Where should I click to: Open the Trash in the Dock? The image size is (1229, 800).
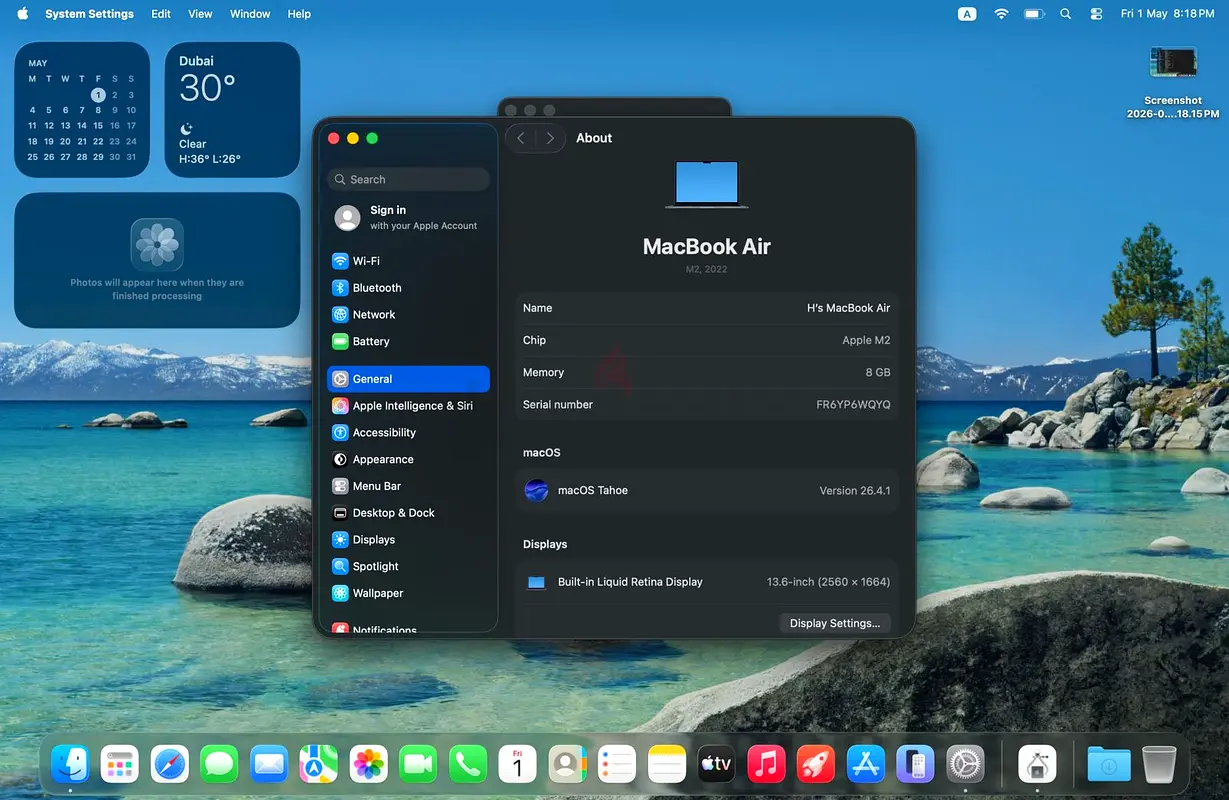tap(1159, 765)
